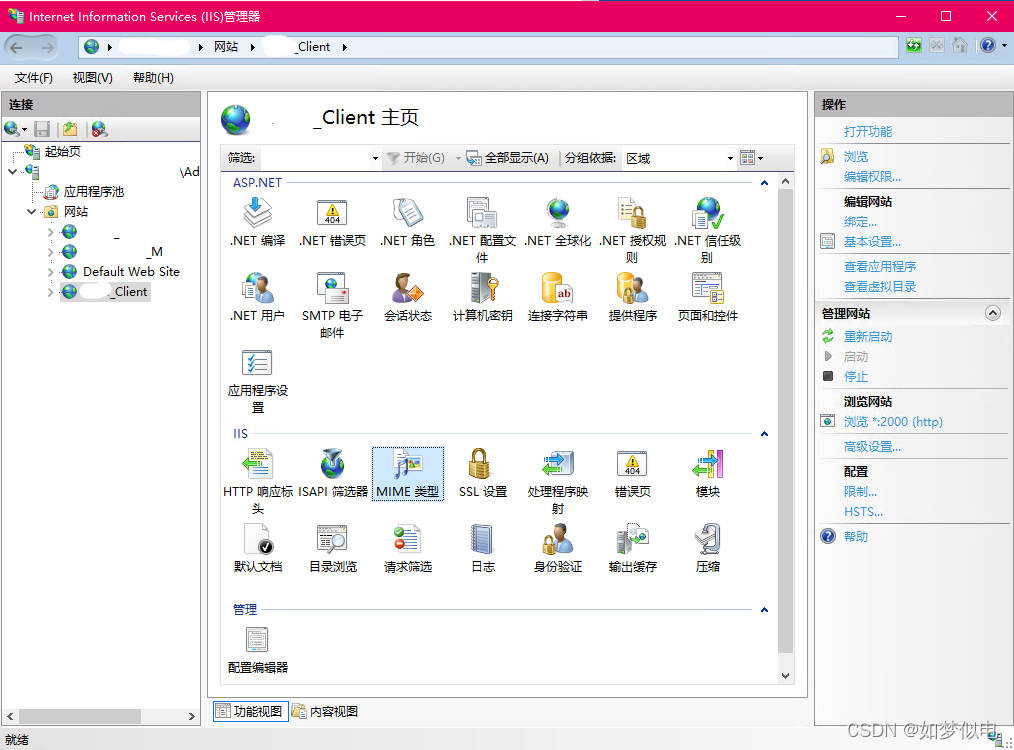Switch to the 内容视图 tab

coord(325,711)
